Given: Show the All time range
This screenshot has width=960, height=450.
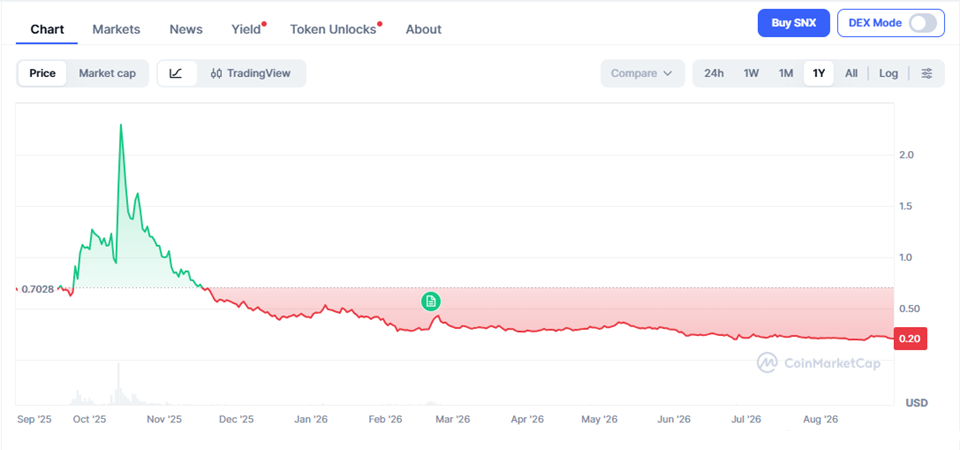Looking at the screenshot, I should pyautogui.click(x=851, y=73).
